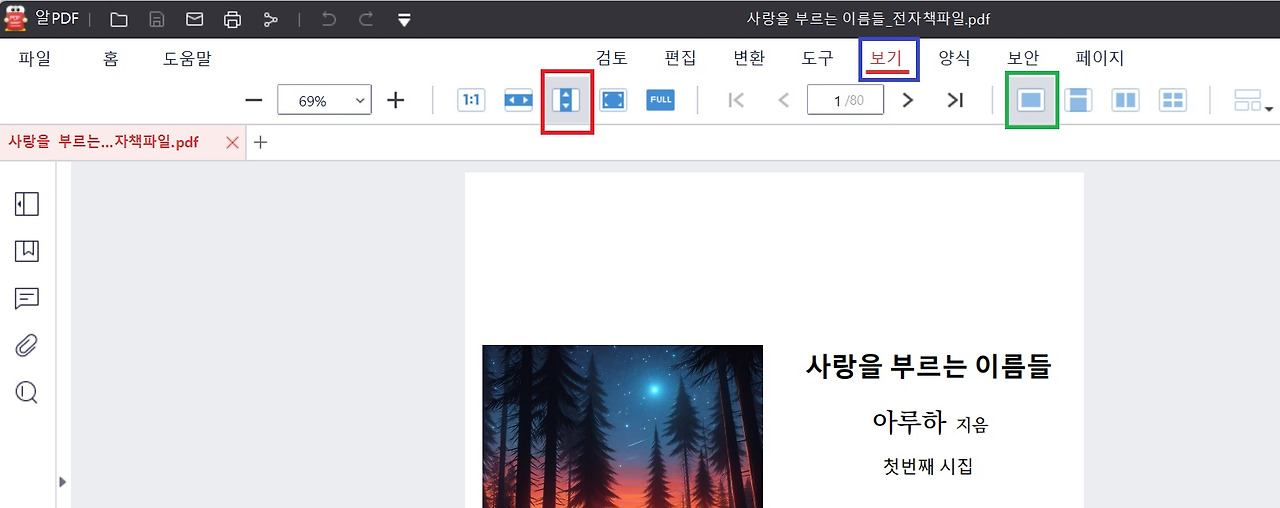Select single page view layout
1280x508 pixels.
click(x=1031, y=100)
